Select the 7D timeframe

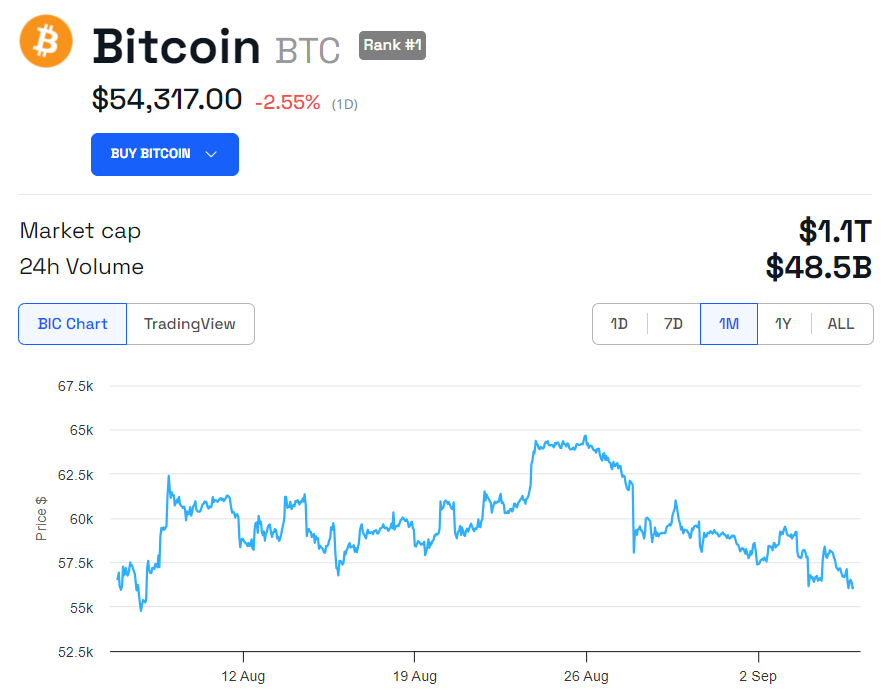pyautogui.click(x=673, y=323)
